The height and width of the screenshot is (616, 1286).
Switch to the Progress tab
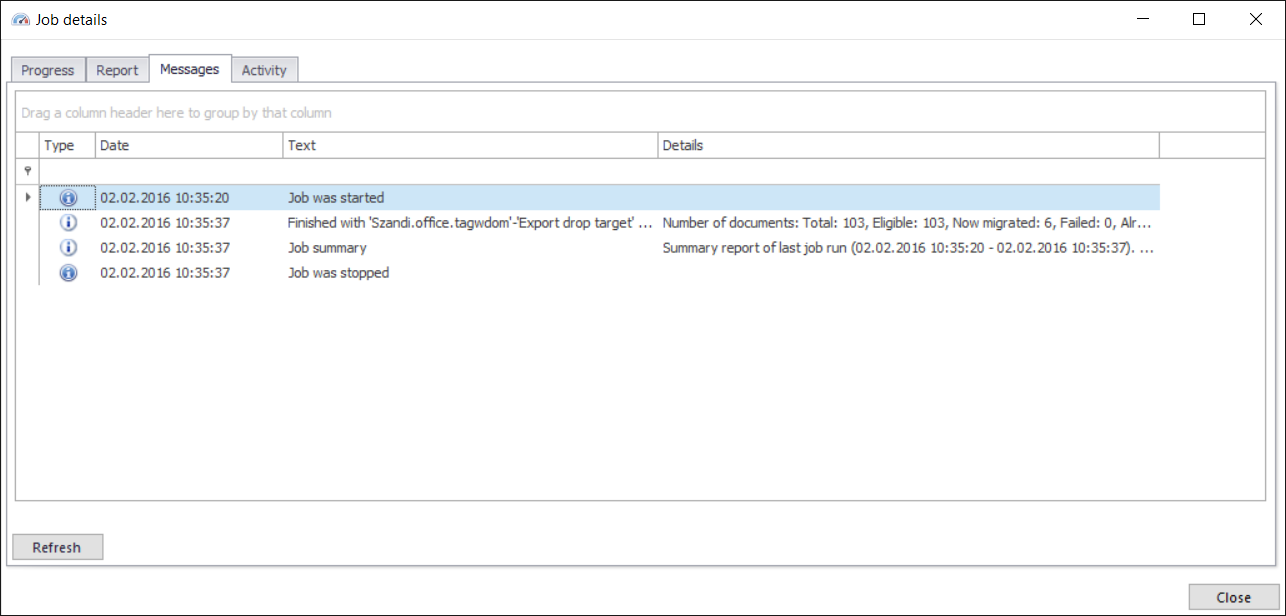[47, 69]
